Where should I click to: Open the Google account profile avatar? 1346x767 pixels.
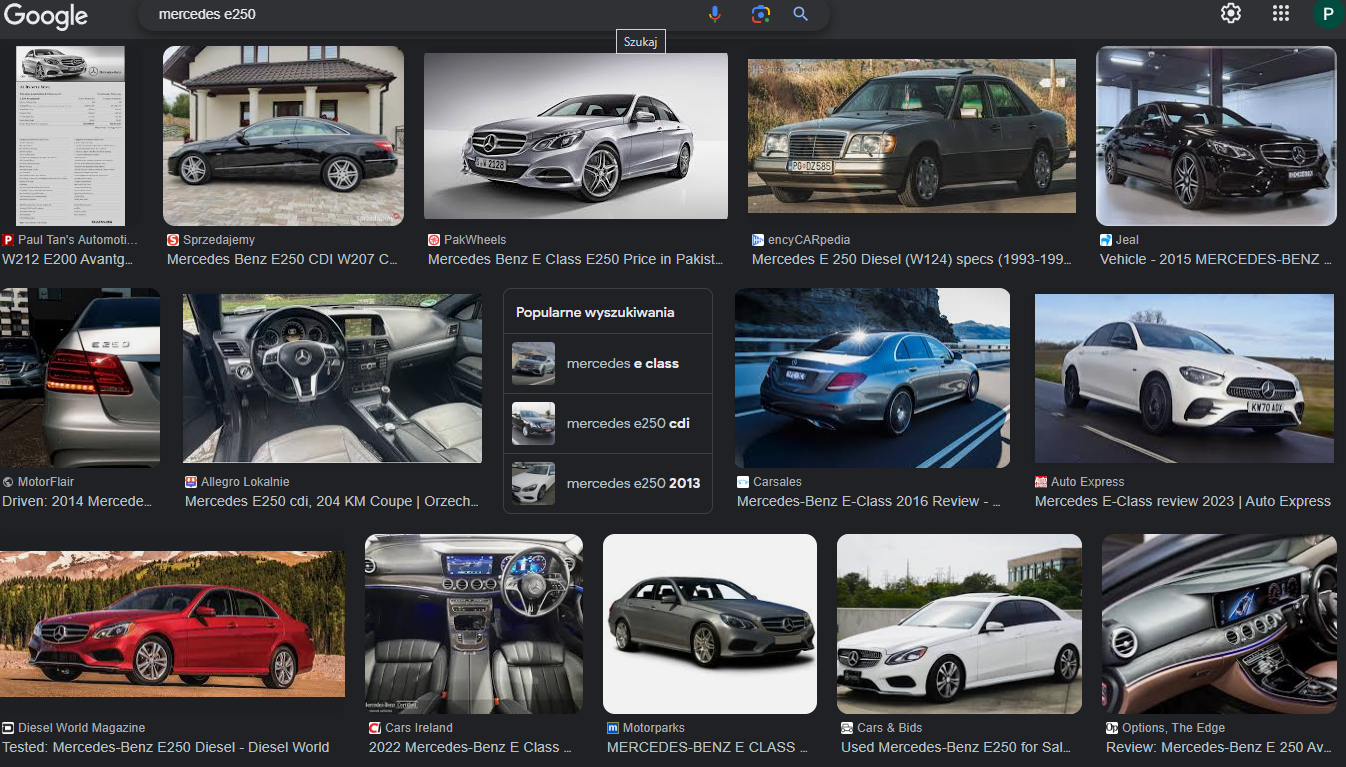[1328, 14]
